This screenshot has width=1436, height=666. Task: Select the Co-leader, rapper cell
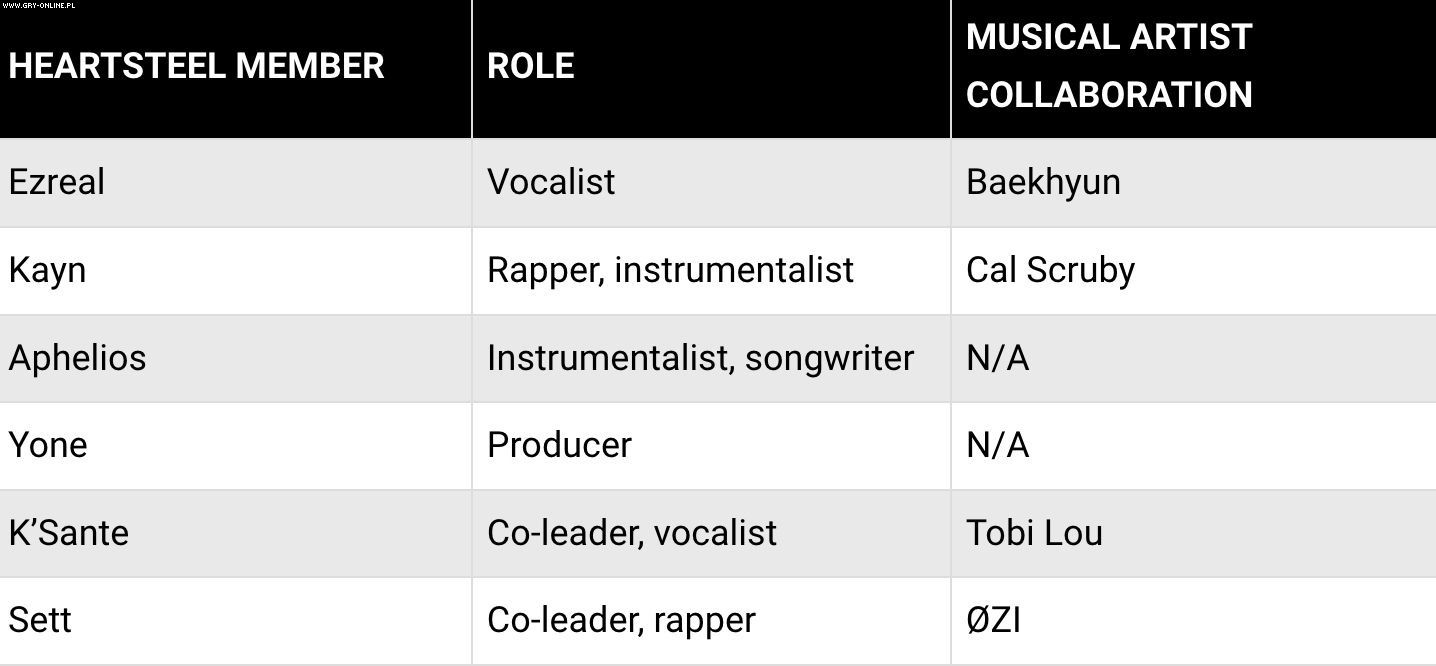621,620
